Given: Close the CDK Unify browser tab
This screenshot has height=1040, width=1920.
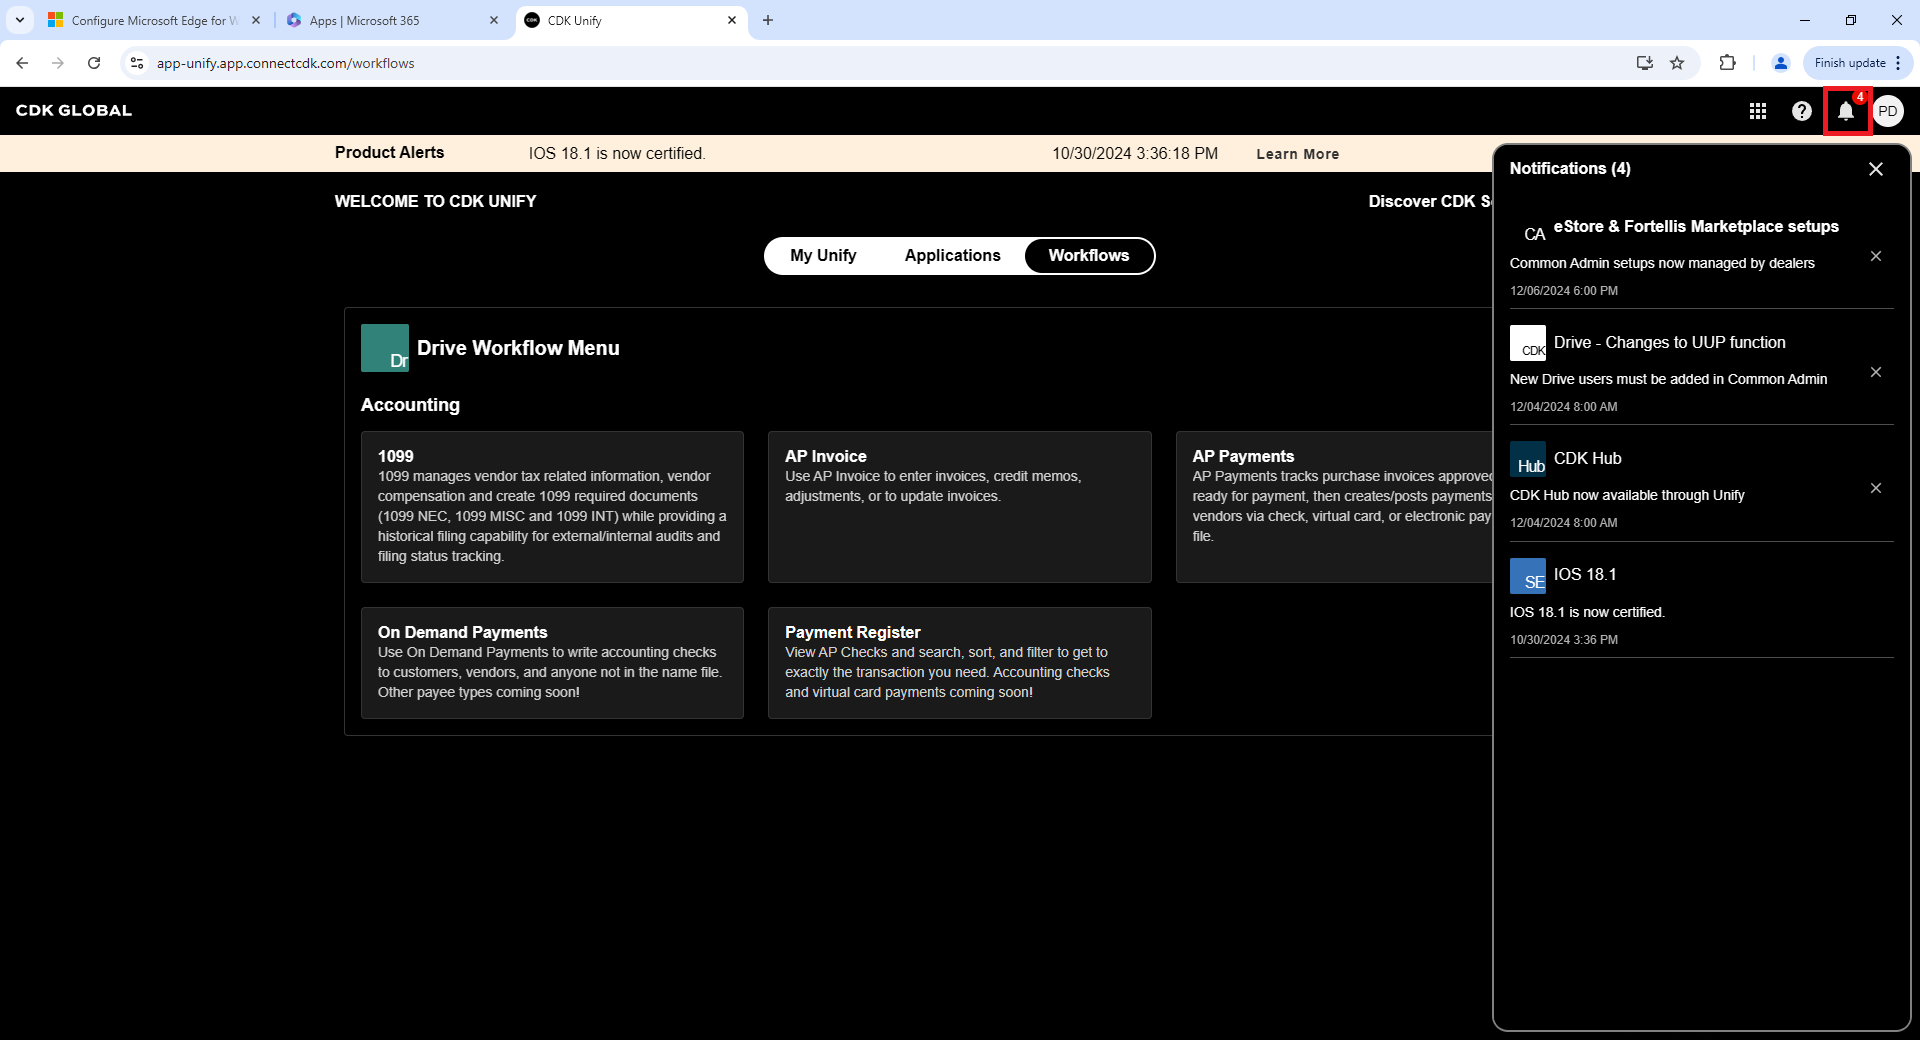Looking at the screenshot, I should 732,20.
